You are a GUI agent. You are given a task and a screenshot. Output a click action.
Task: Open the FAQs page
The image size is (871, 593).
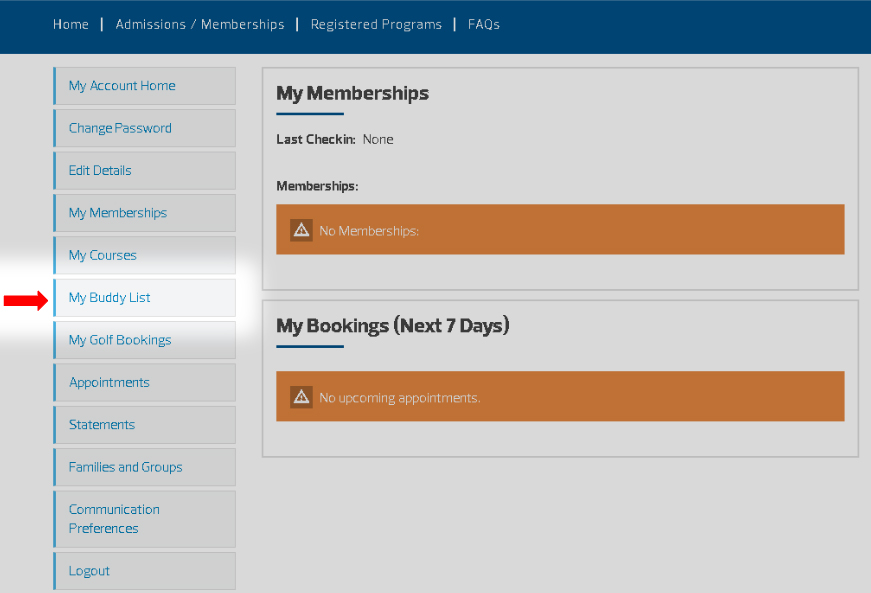coord(484,24)
